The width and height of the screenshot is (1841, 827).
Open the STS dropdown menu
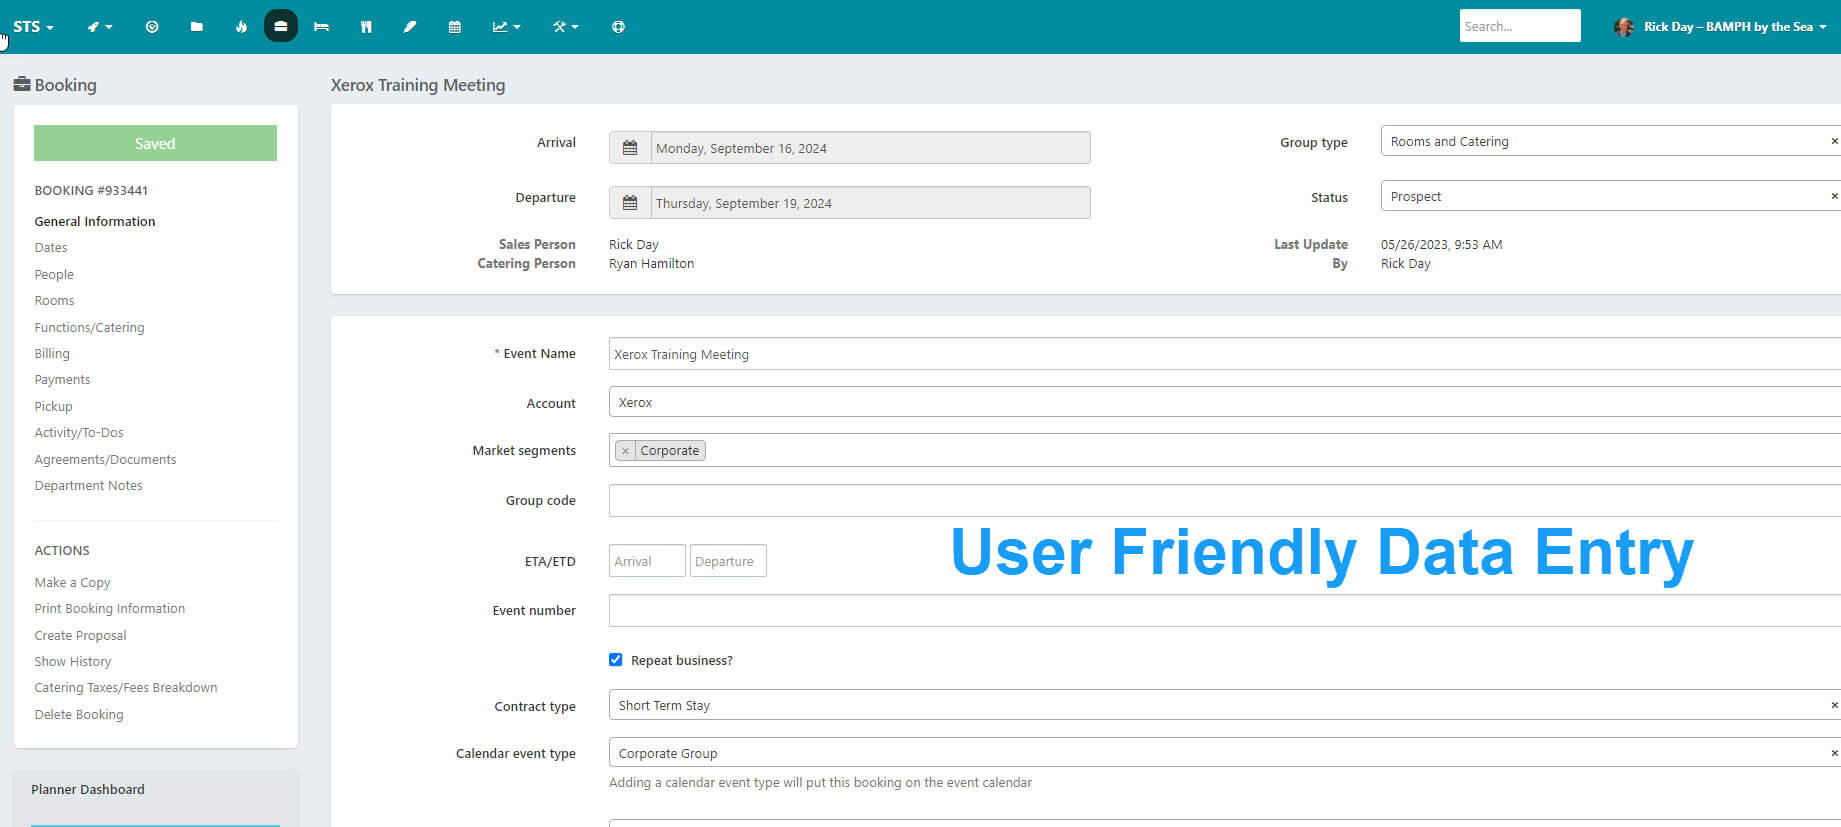click(x=33, y=27)
